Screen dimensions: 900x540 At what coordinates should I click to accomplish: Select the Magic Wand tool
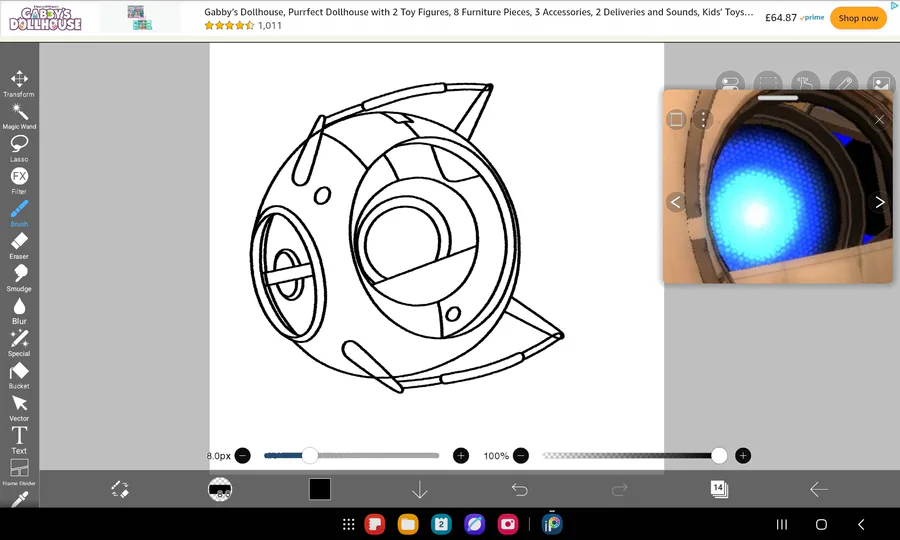[x=19, y=116]
